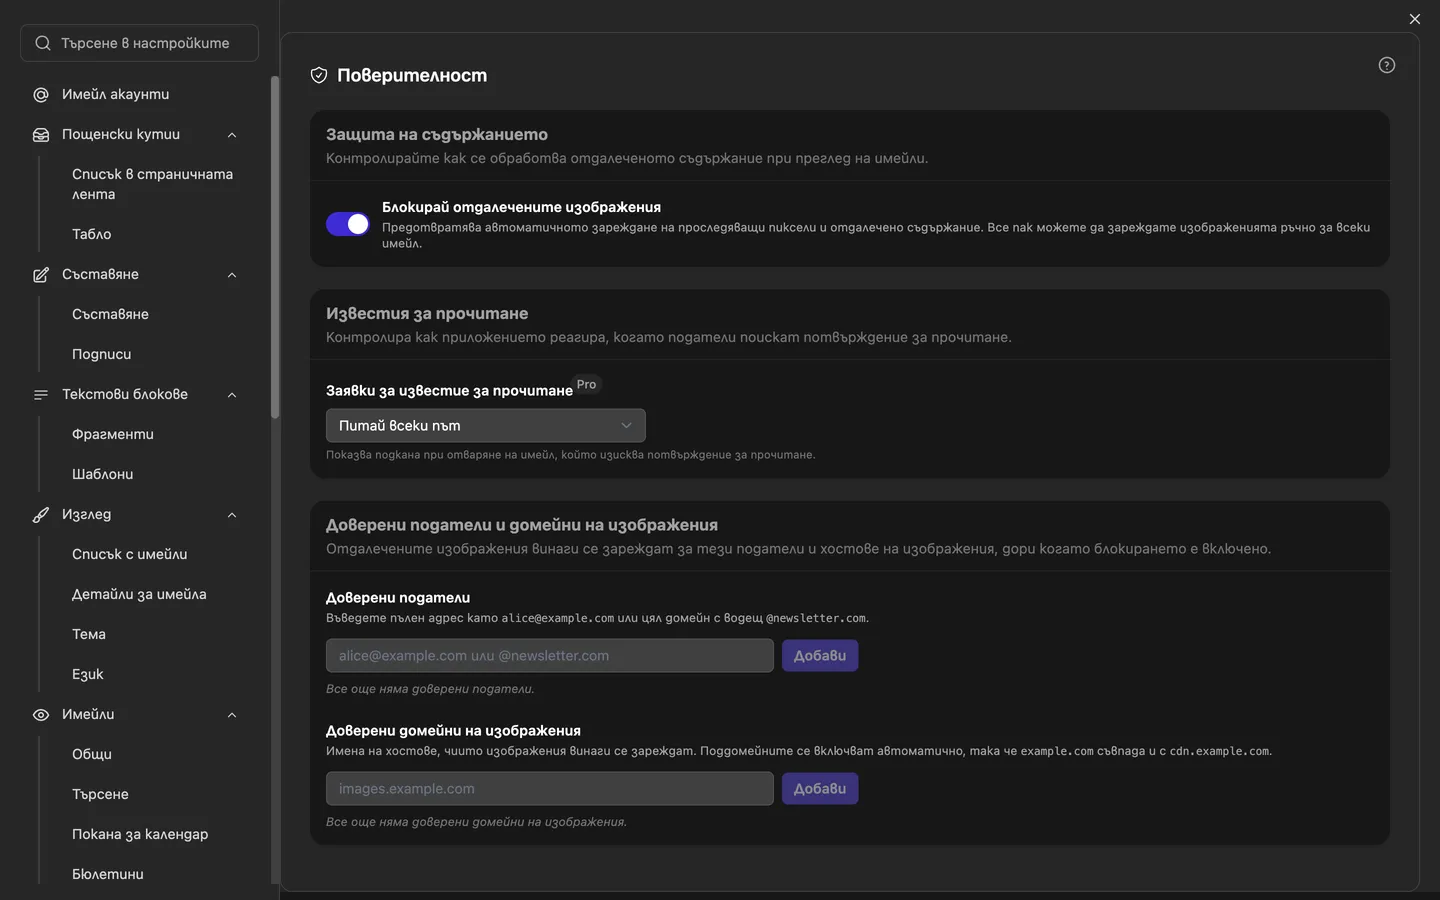Click the at-sign icon for Имейл акаунти
The height and width of the screenshot is (900, 1440).
click(x=41, y=95)
